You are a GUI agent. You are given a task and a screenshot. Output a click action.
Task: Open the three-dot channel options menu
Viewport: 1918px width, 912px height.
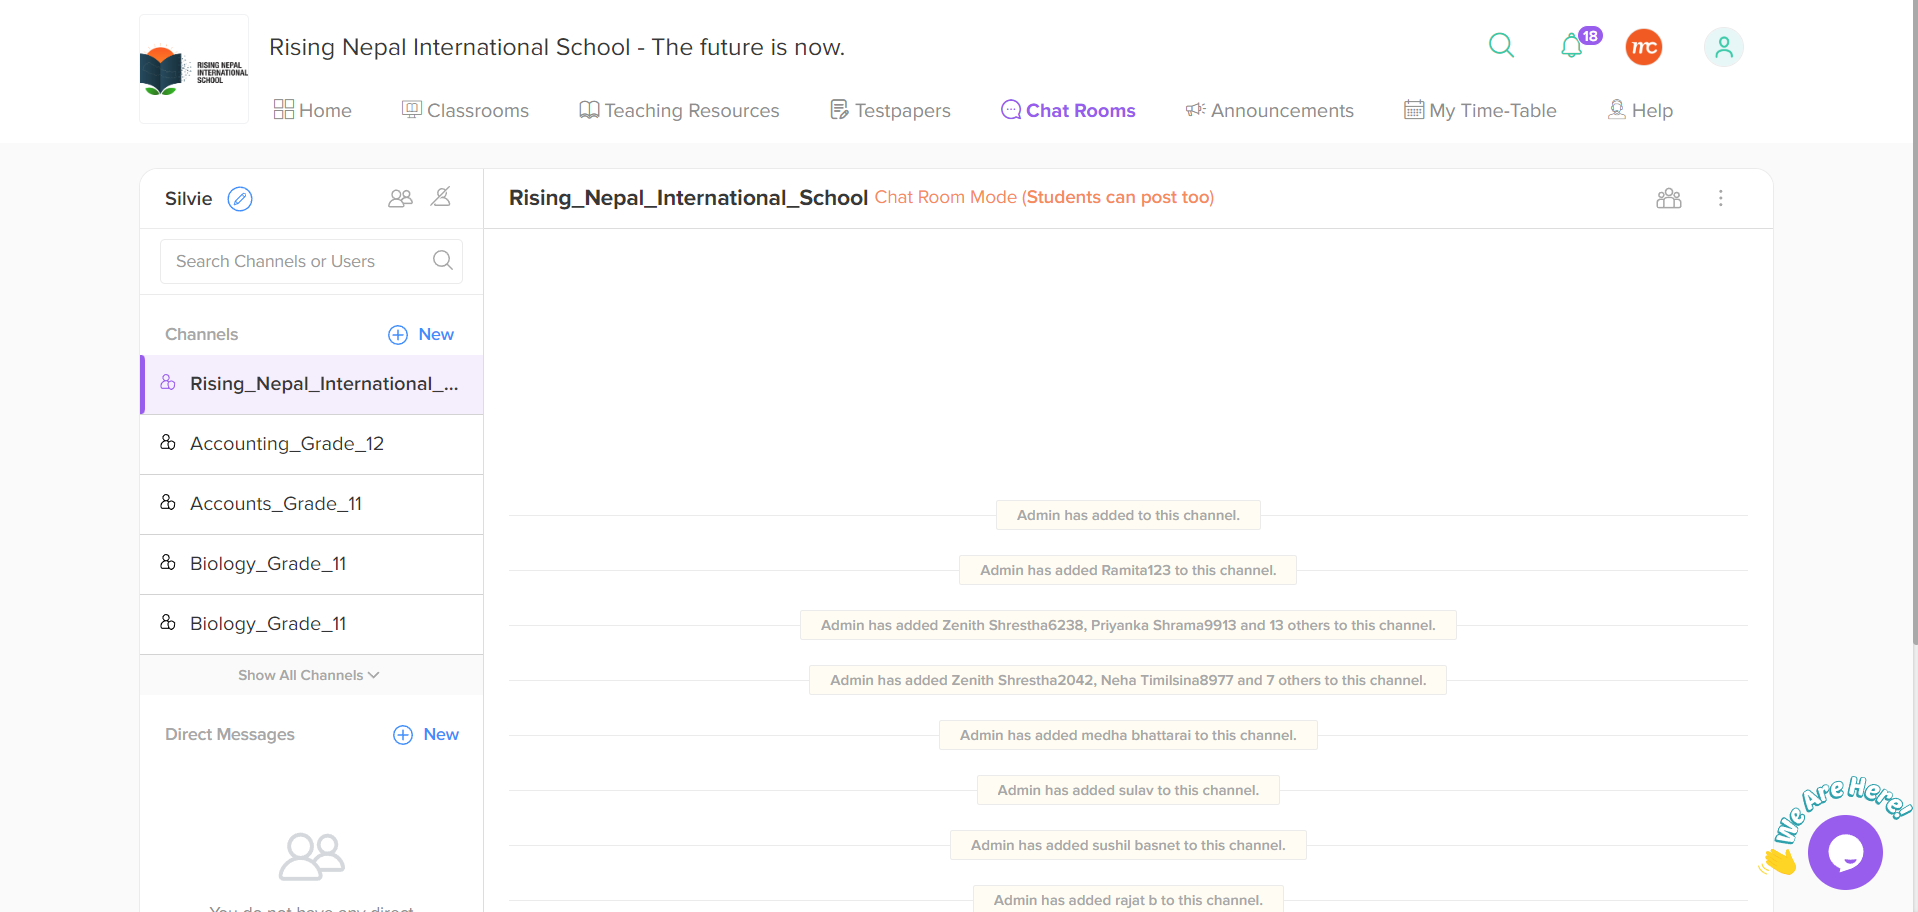1720,198
